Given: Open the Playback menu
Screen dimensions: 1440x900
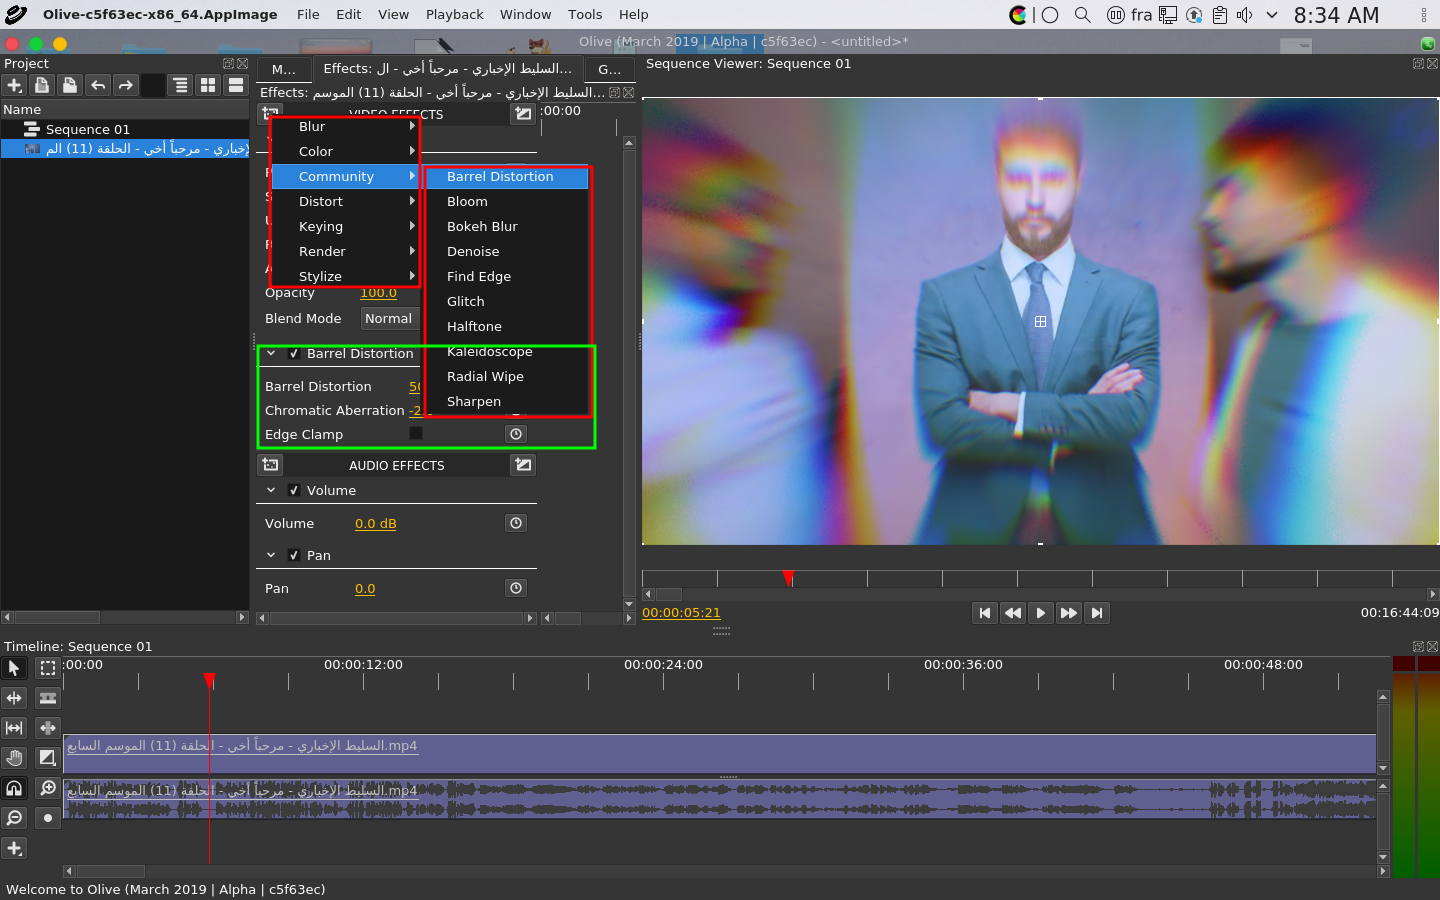Looking at the screenshot, I should point(455,15).
